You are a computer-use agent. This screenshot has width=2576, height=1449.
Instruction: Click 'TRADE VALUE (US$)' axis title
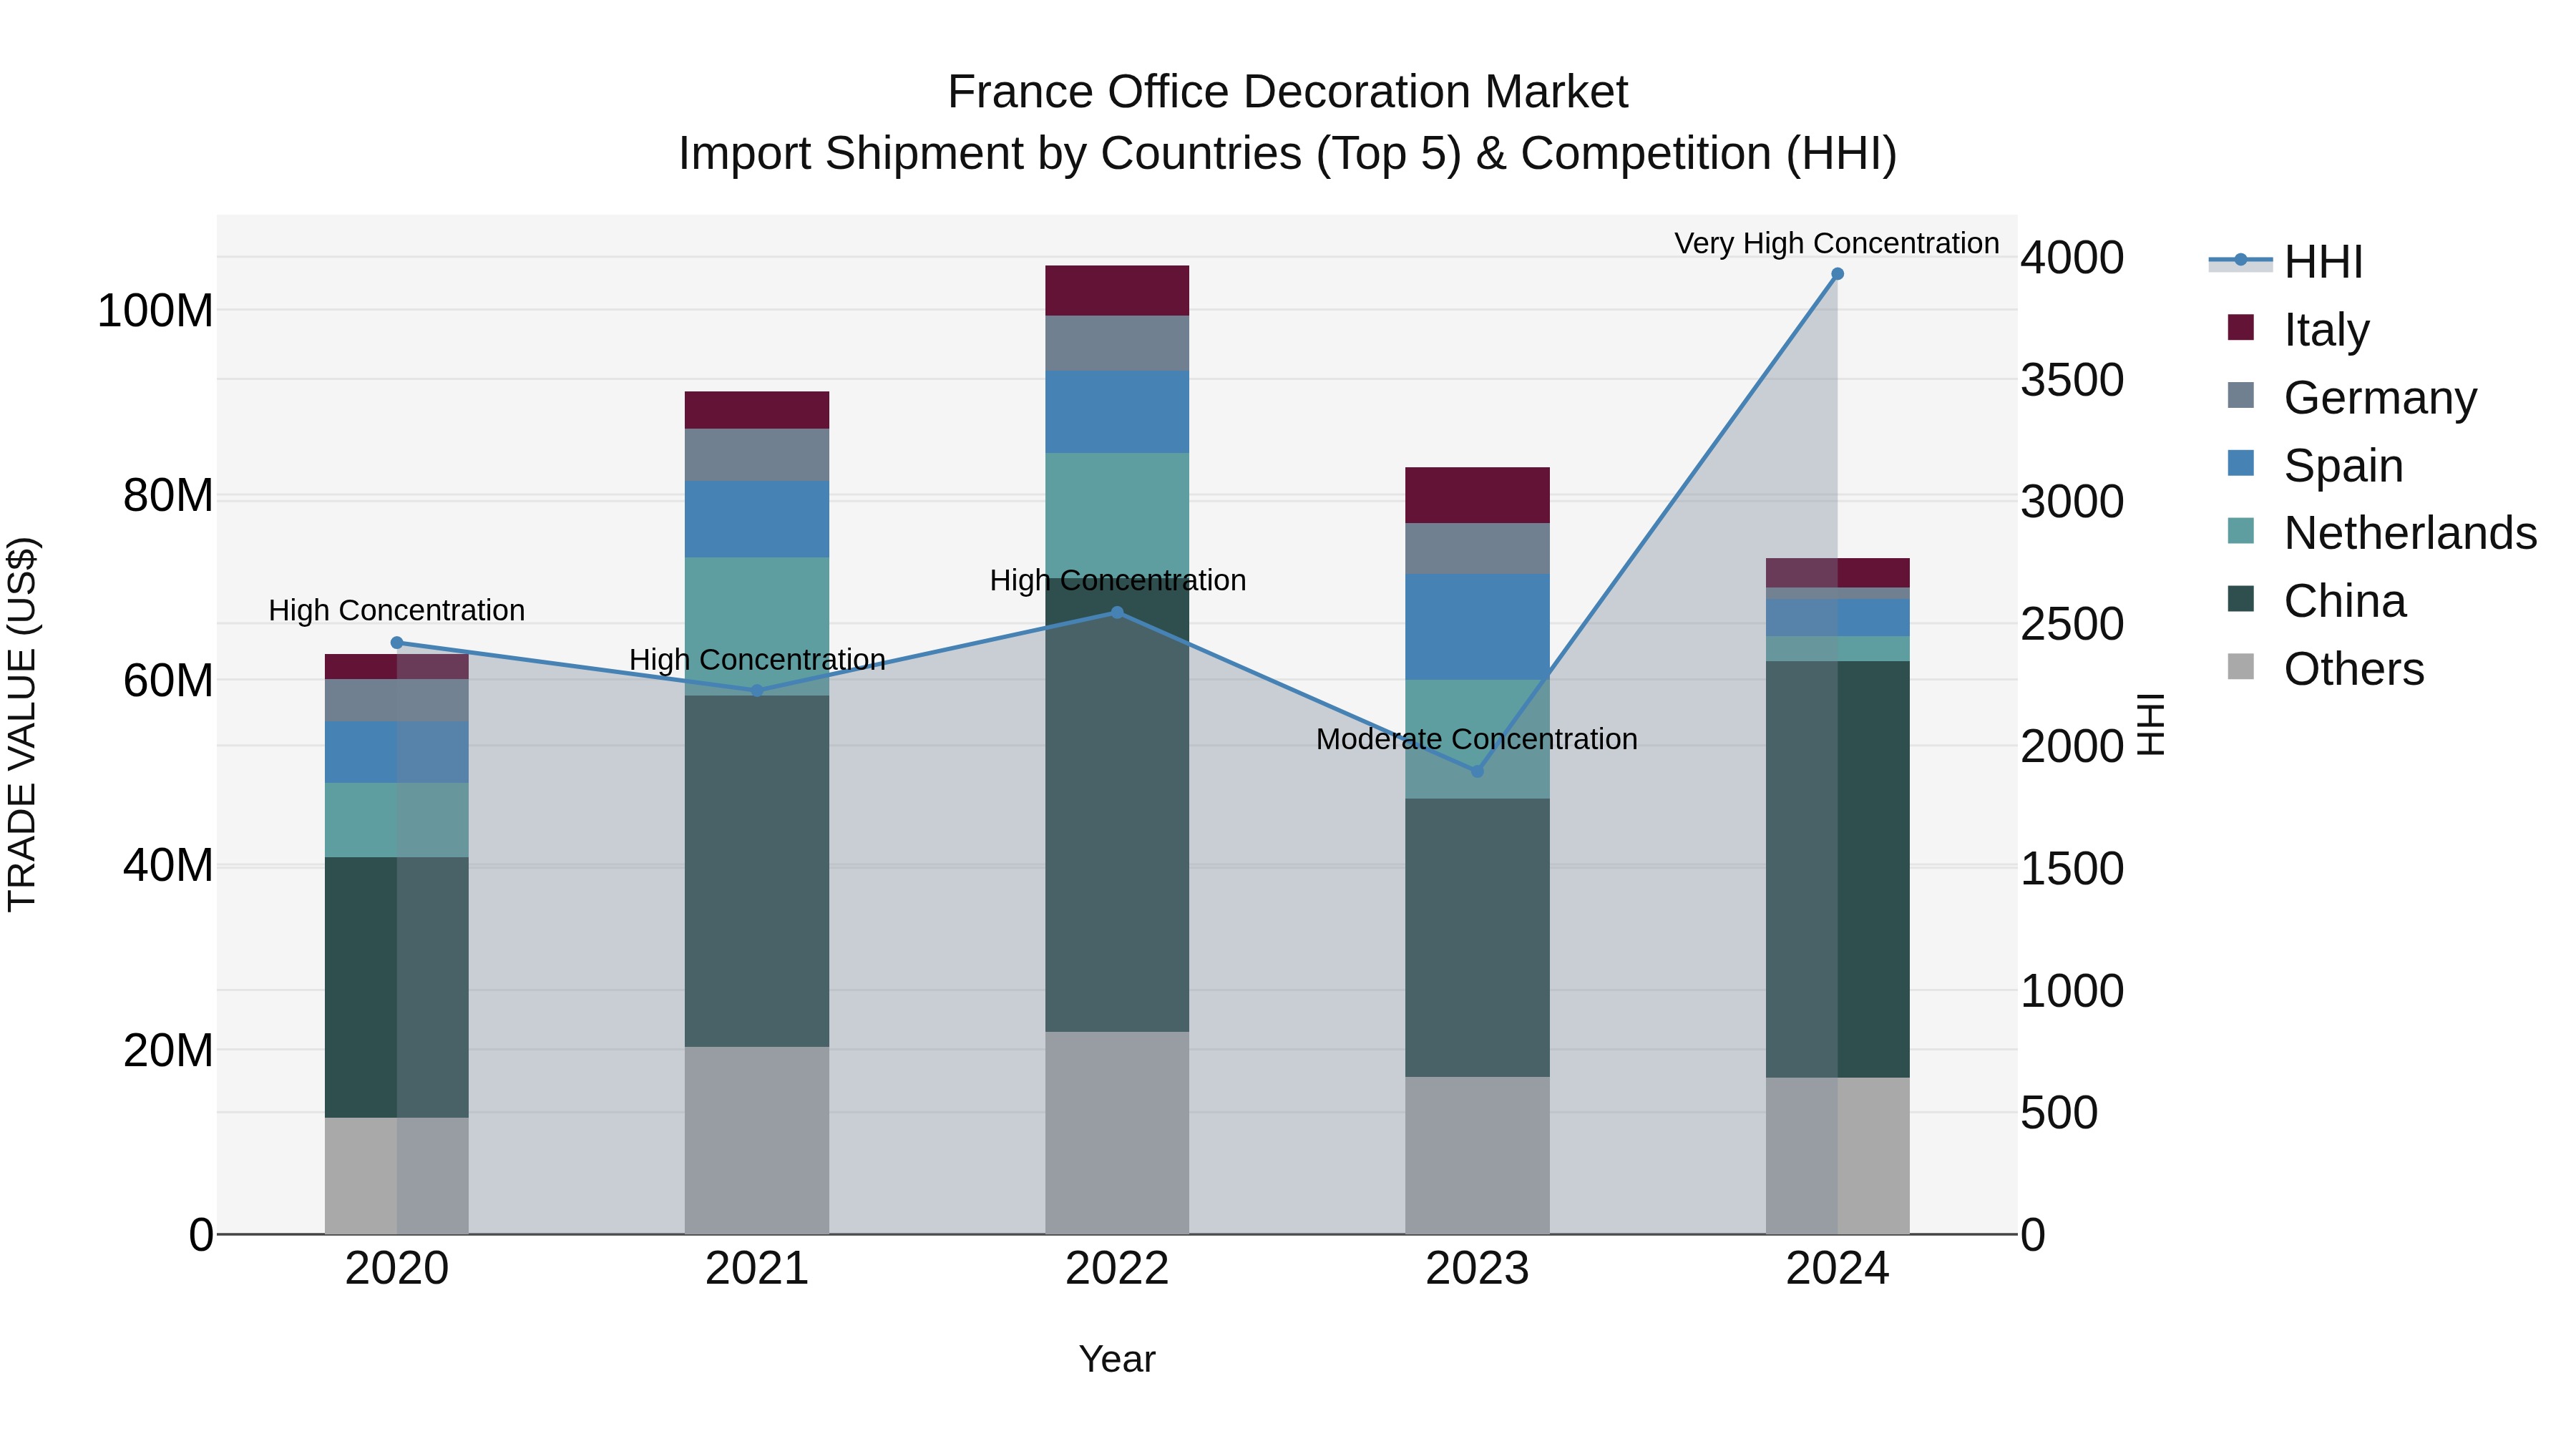click(22, 724)
